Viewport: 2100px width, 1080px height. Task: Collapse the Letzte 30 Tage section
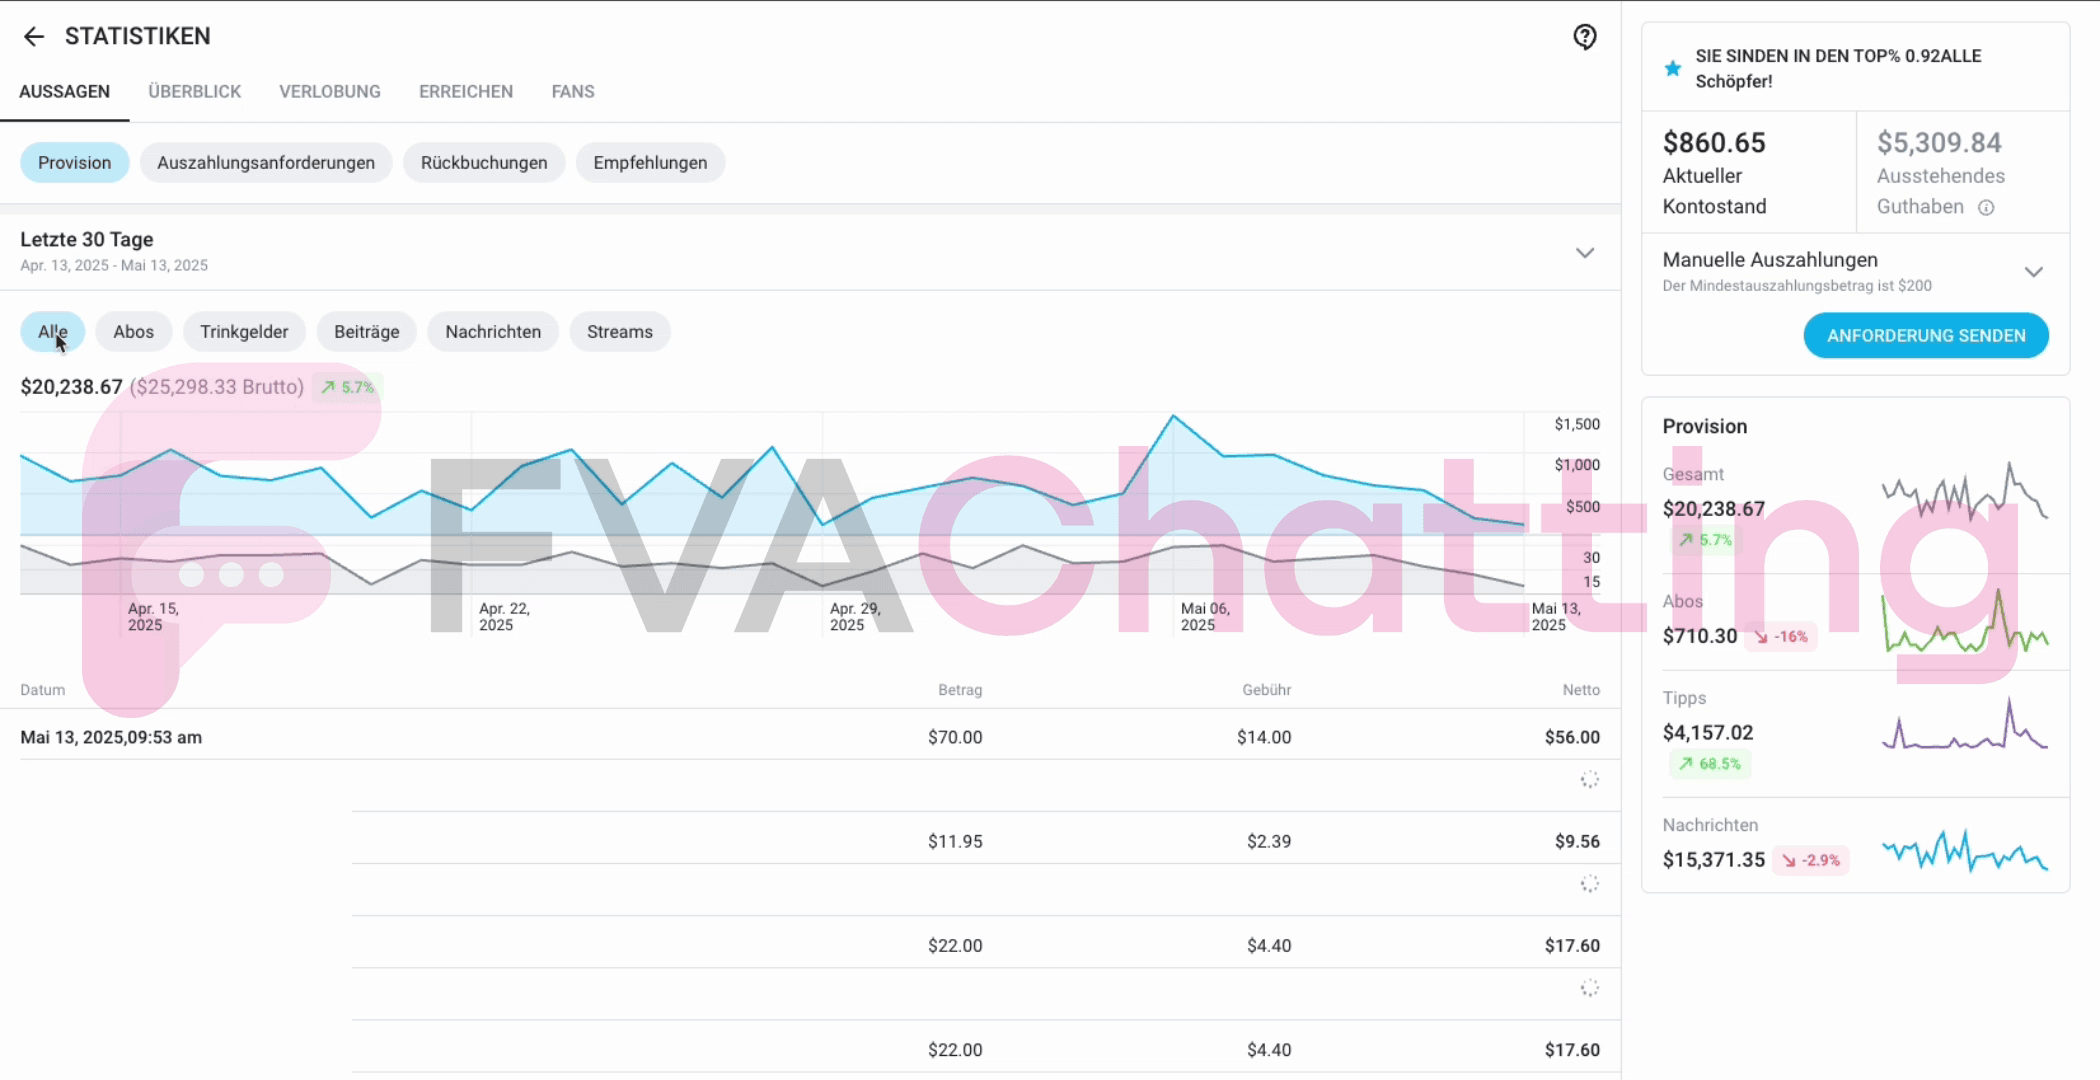[x=1584, y=253]
